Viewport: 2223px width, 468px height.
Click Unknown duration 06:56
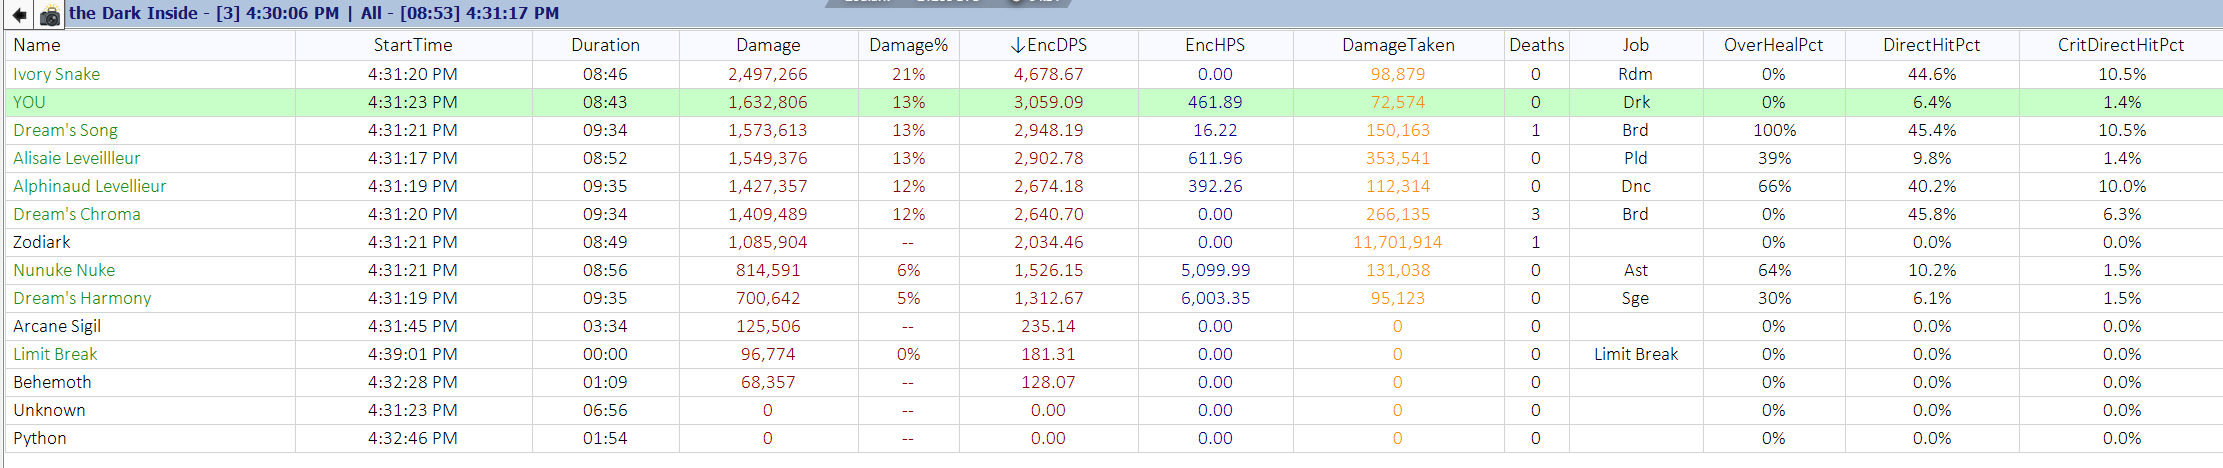pos(605,410)
